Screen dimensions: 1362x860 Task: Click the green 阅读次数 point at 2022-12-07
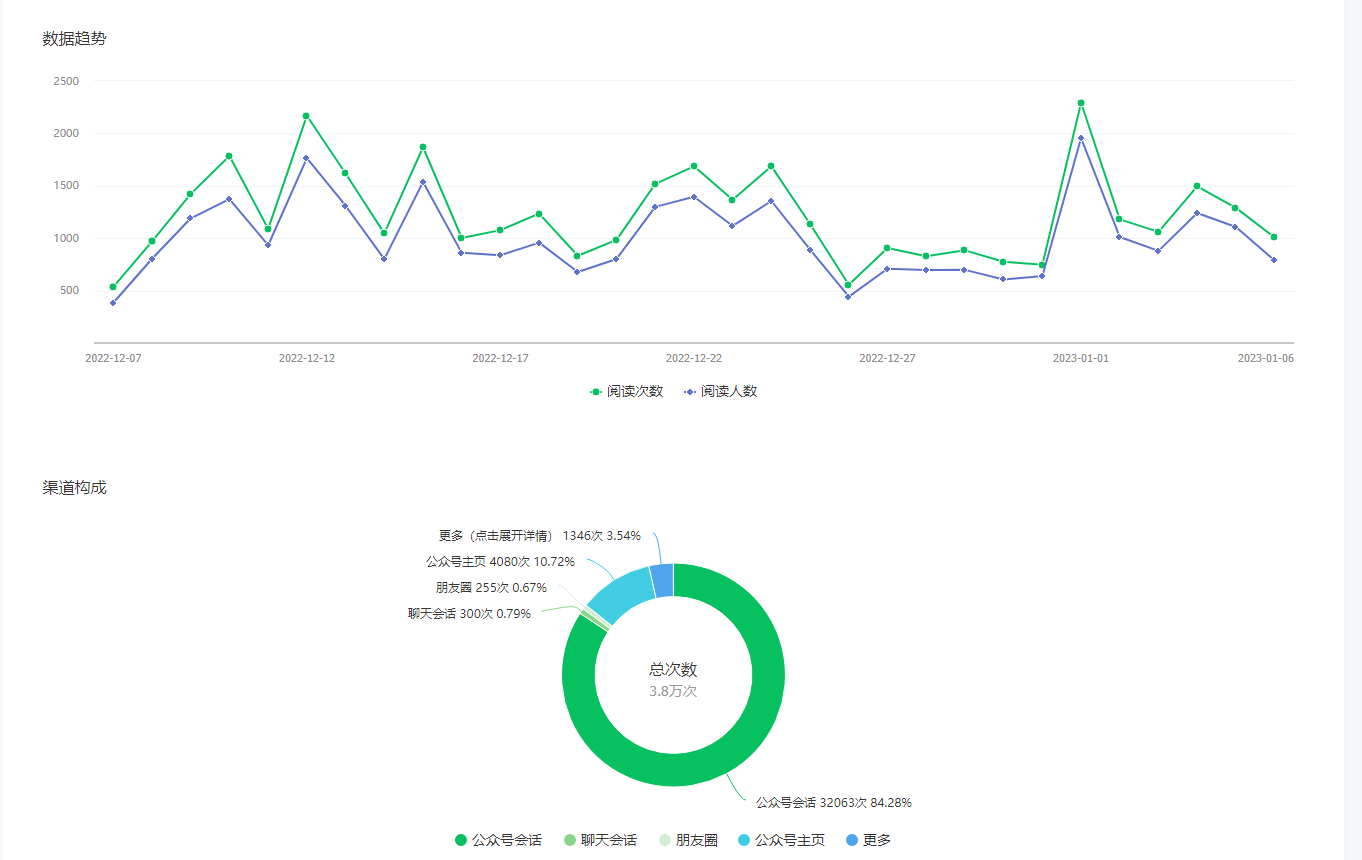[113, 287]
